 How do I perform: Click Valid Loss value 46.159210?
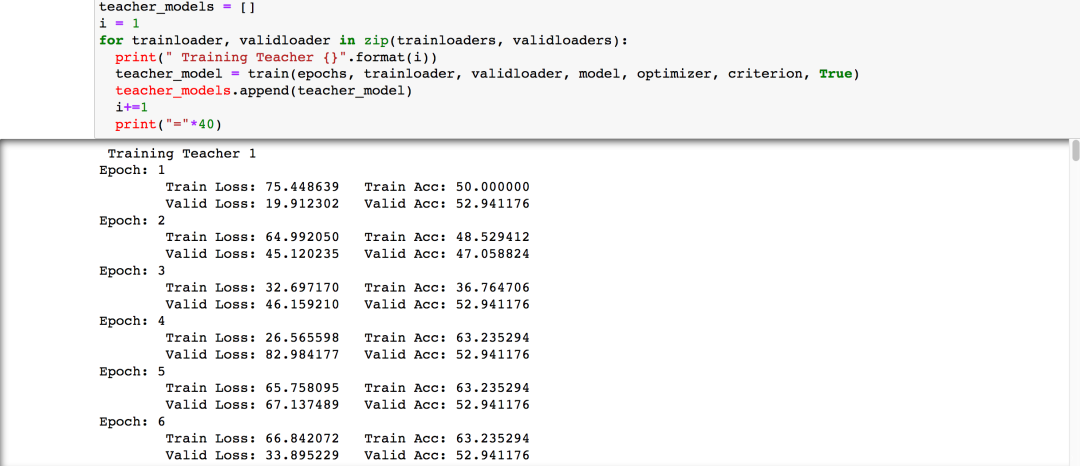coord(302,304)
